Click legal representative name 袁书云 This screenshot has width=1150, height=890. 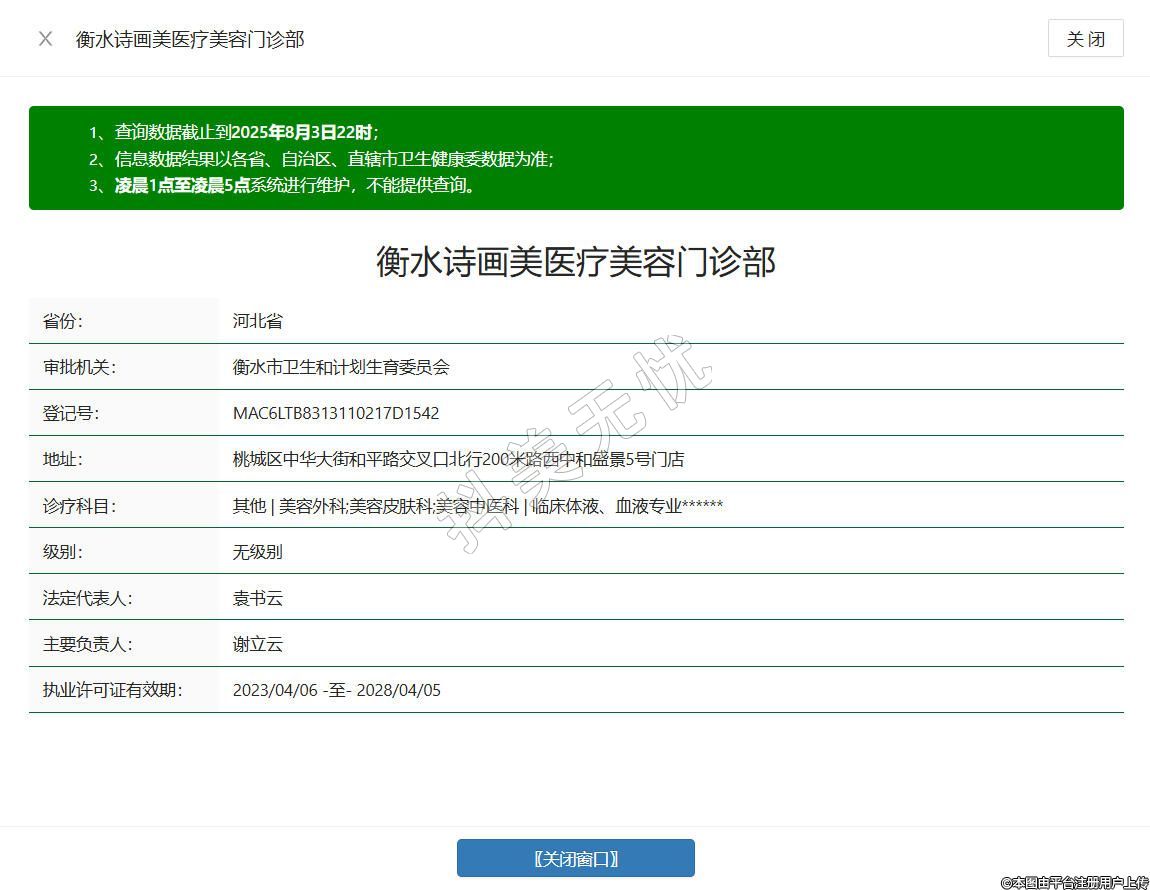258,598
